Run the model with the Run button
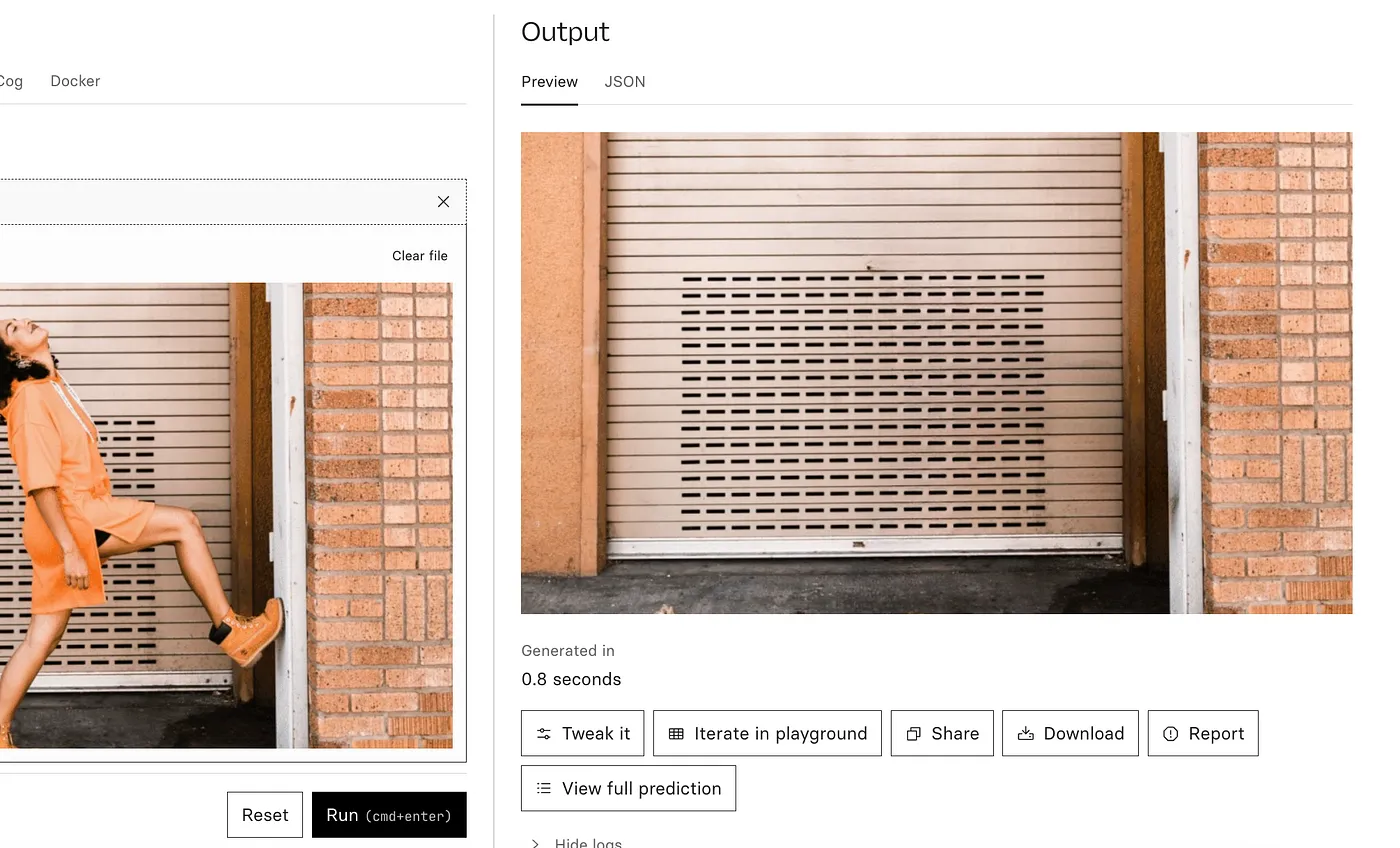The image size is (1400, 848). (x=389, y=815)
